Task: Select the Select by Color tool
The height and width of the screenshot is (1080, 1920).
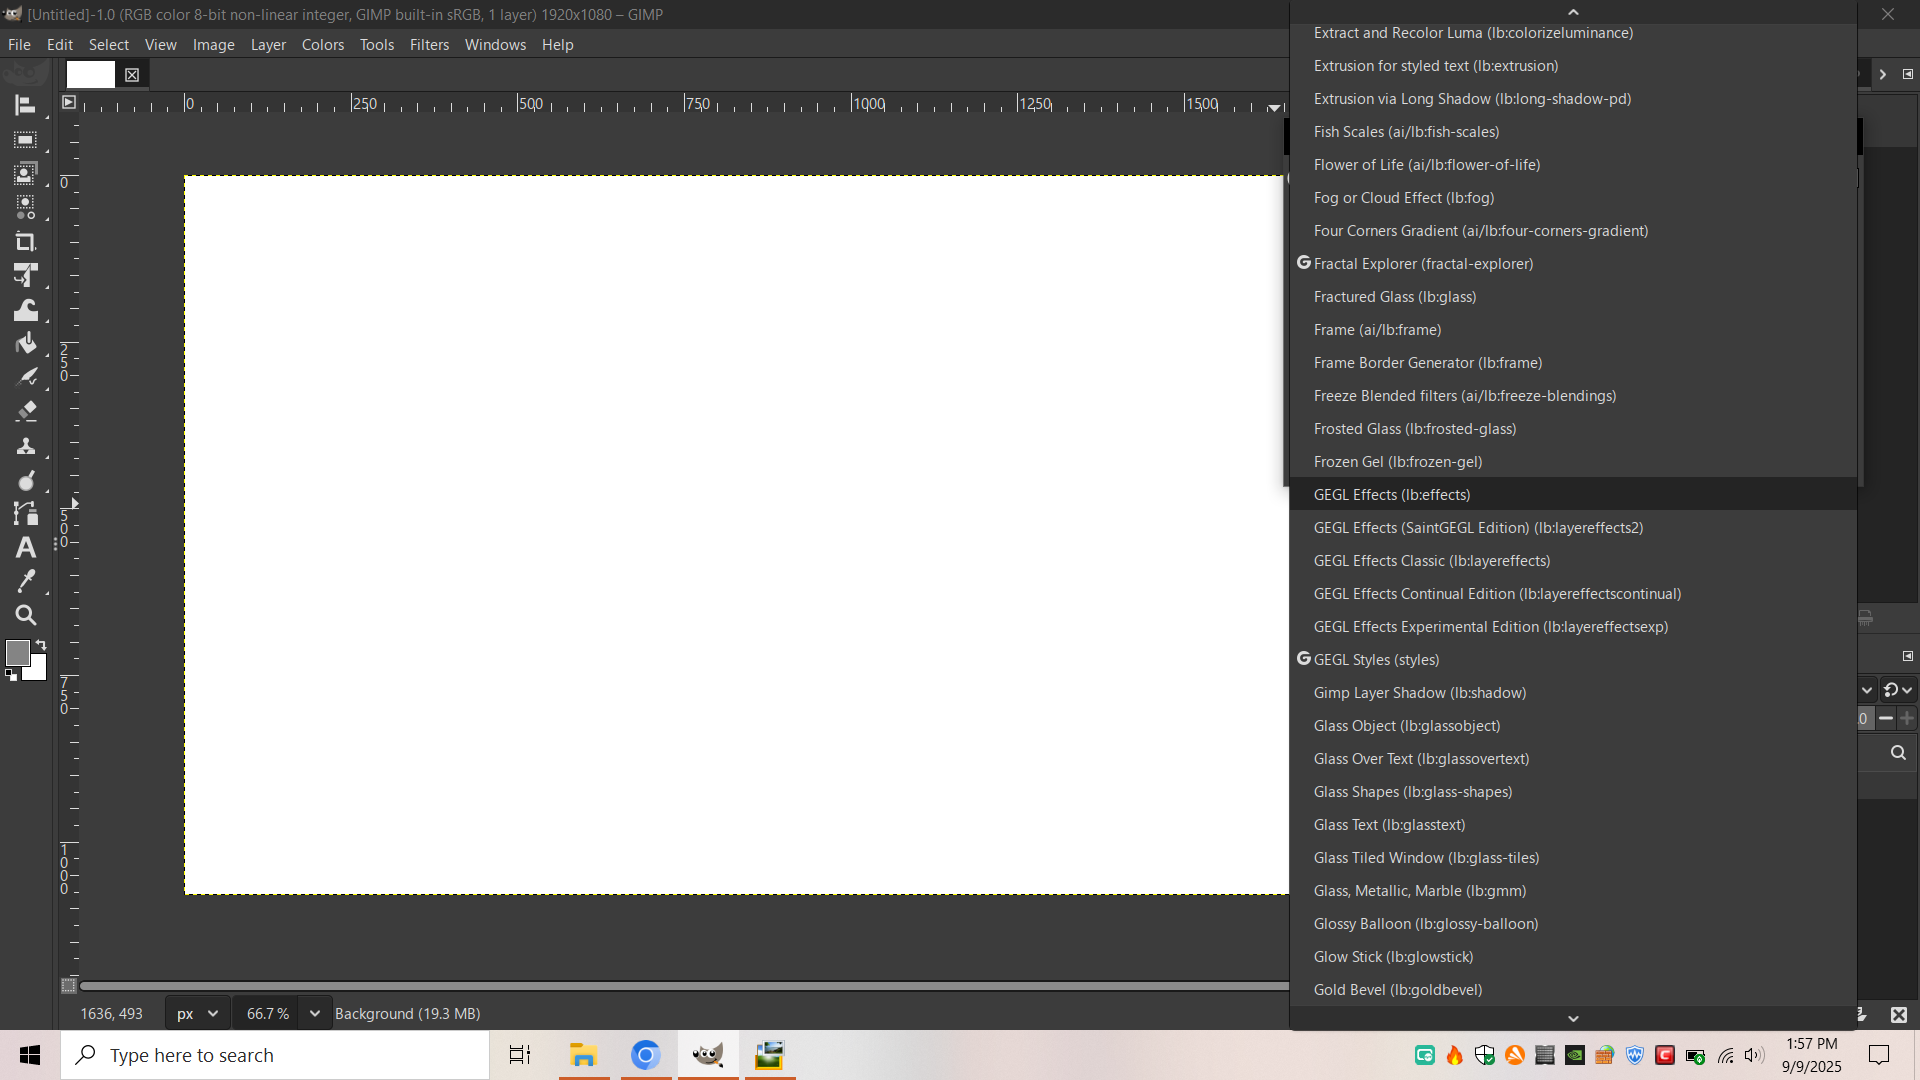Action: 26,208
